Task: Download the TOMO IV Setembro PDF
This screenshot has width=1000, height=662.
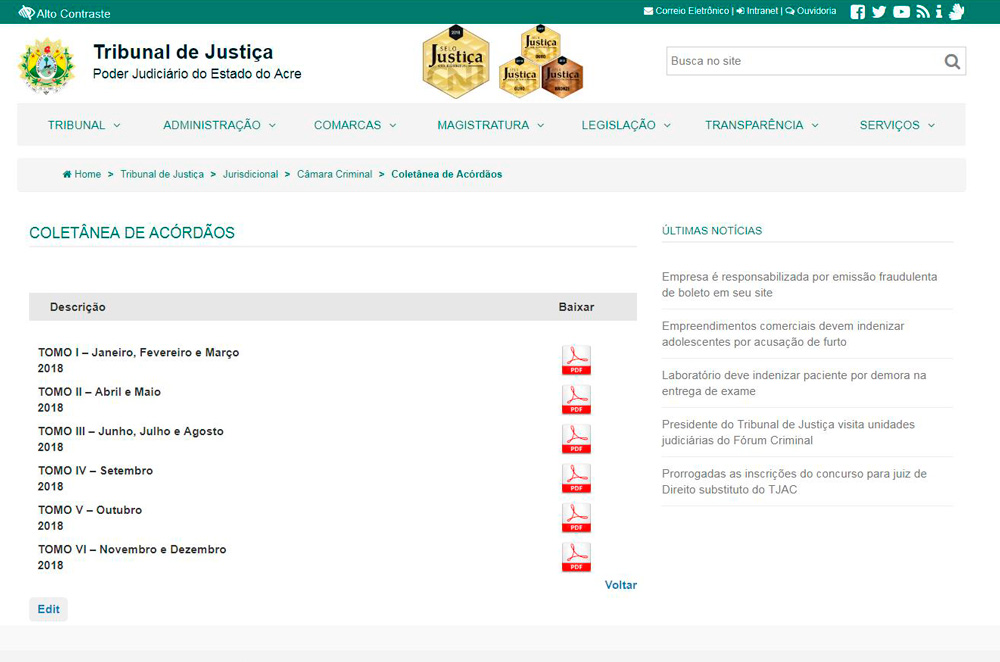Action: click(576, 478)
